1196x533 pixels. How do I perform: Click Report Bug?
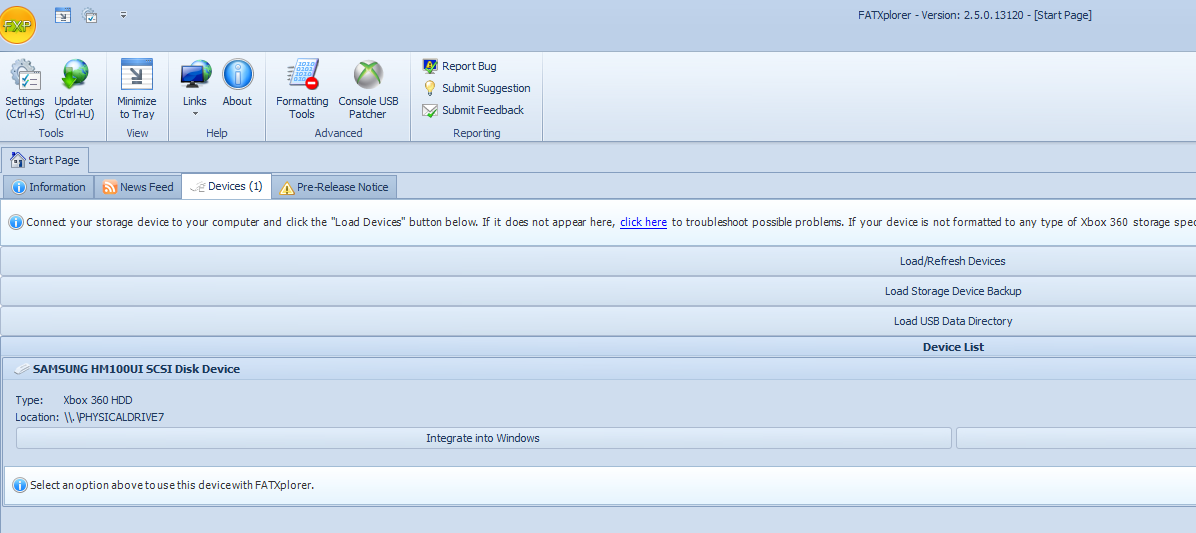point(468,66)
